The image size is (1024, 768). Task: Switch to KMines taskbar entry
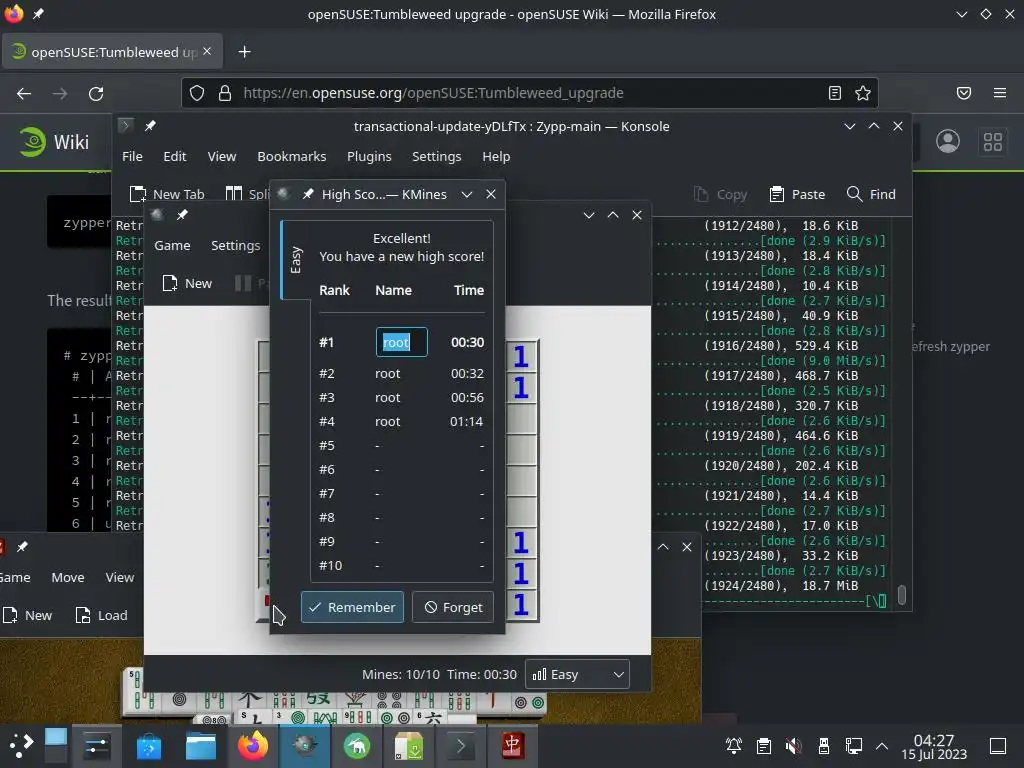(x=304, y=746)
